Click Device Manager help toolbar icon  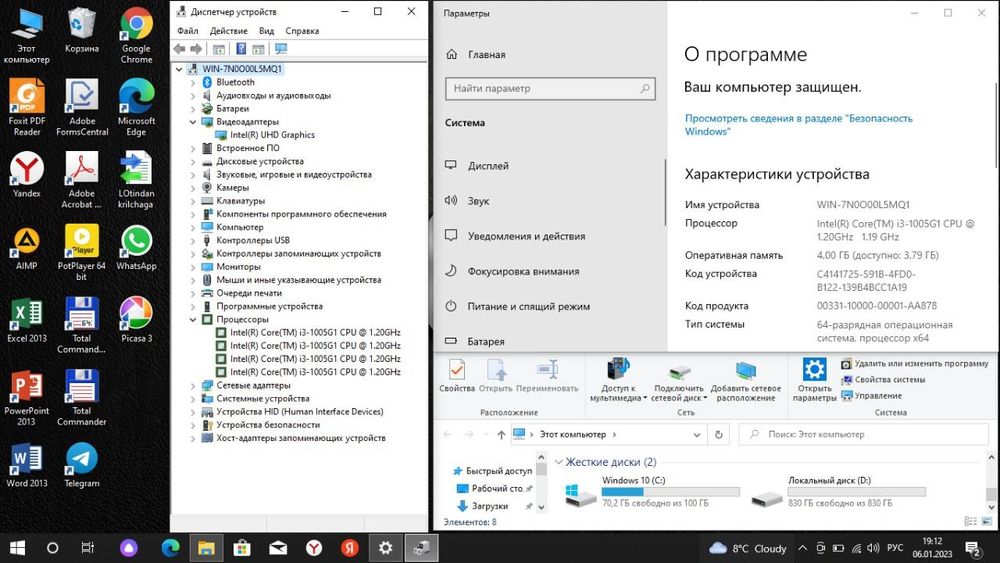241,49
